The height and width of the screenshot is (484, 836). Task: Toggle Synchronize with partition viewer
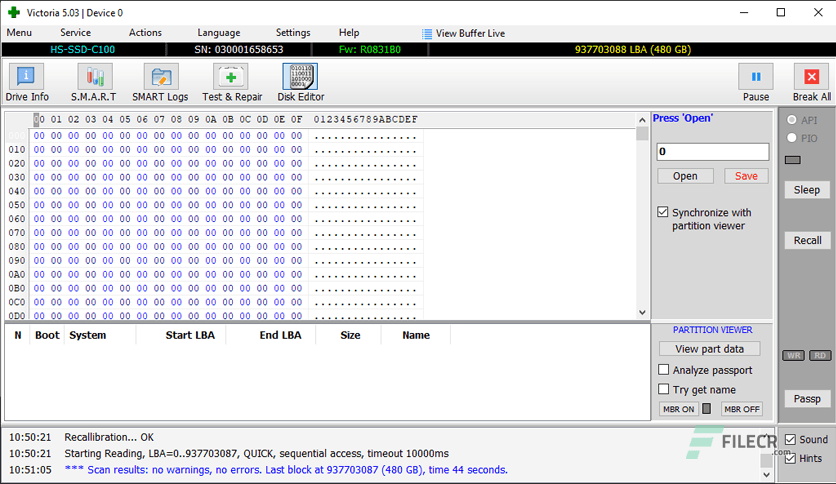click(x=663, y=212)
